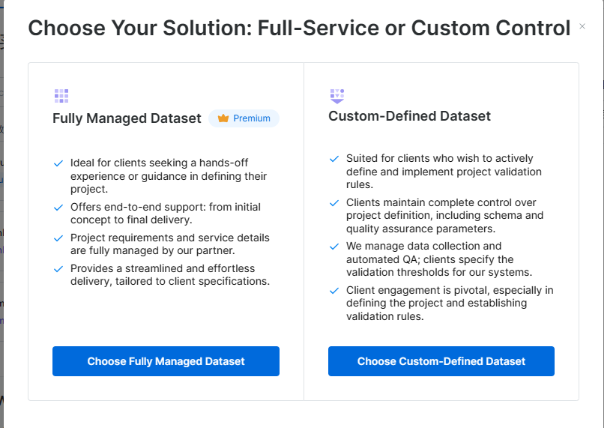Click checkmark next to 'We manage data collection'
This screenshot has width=604, height=428.
click(x=334, y=246)
